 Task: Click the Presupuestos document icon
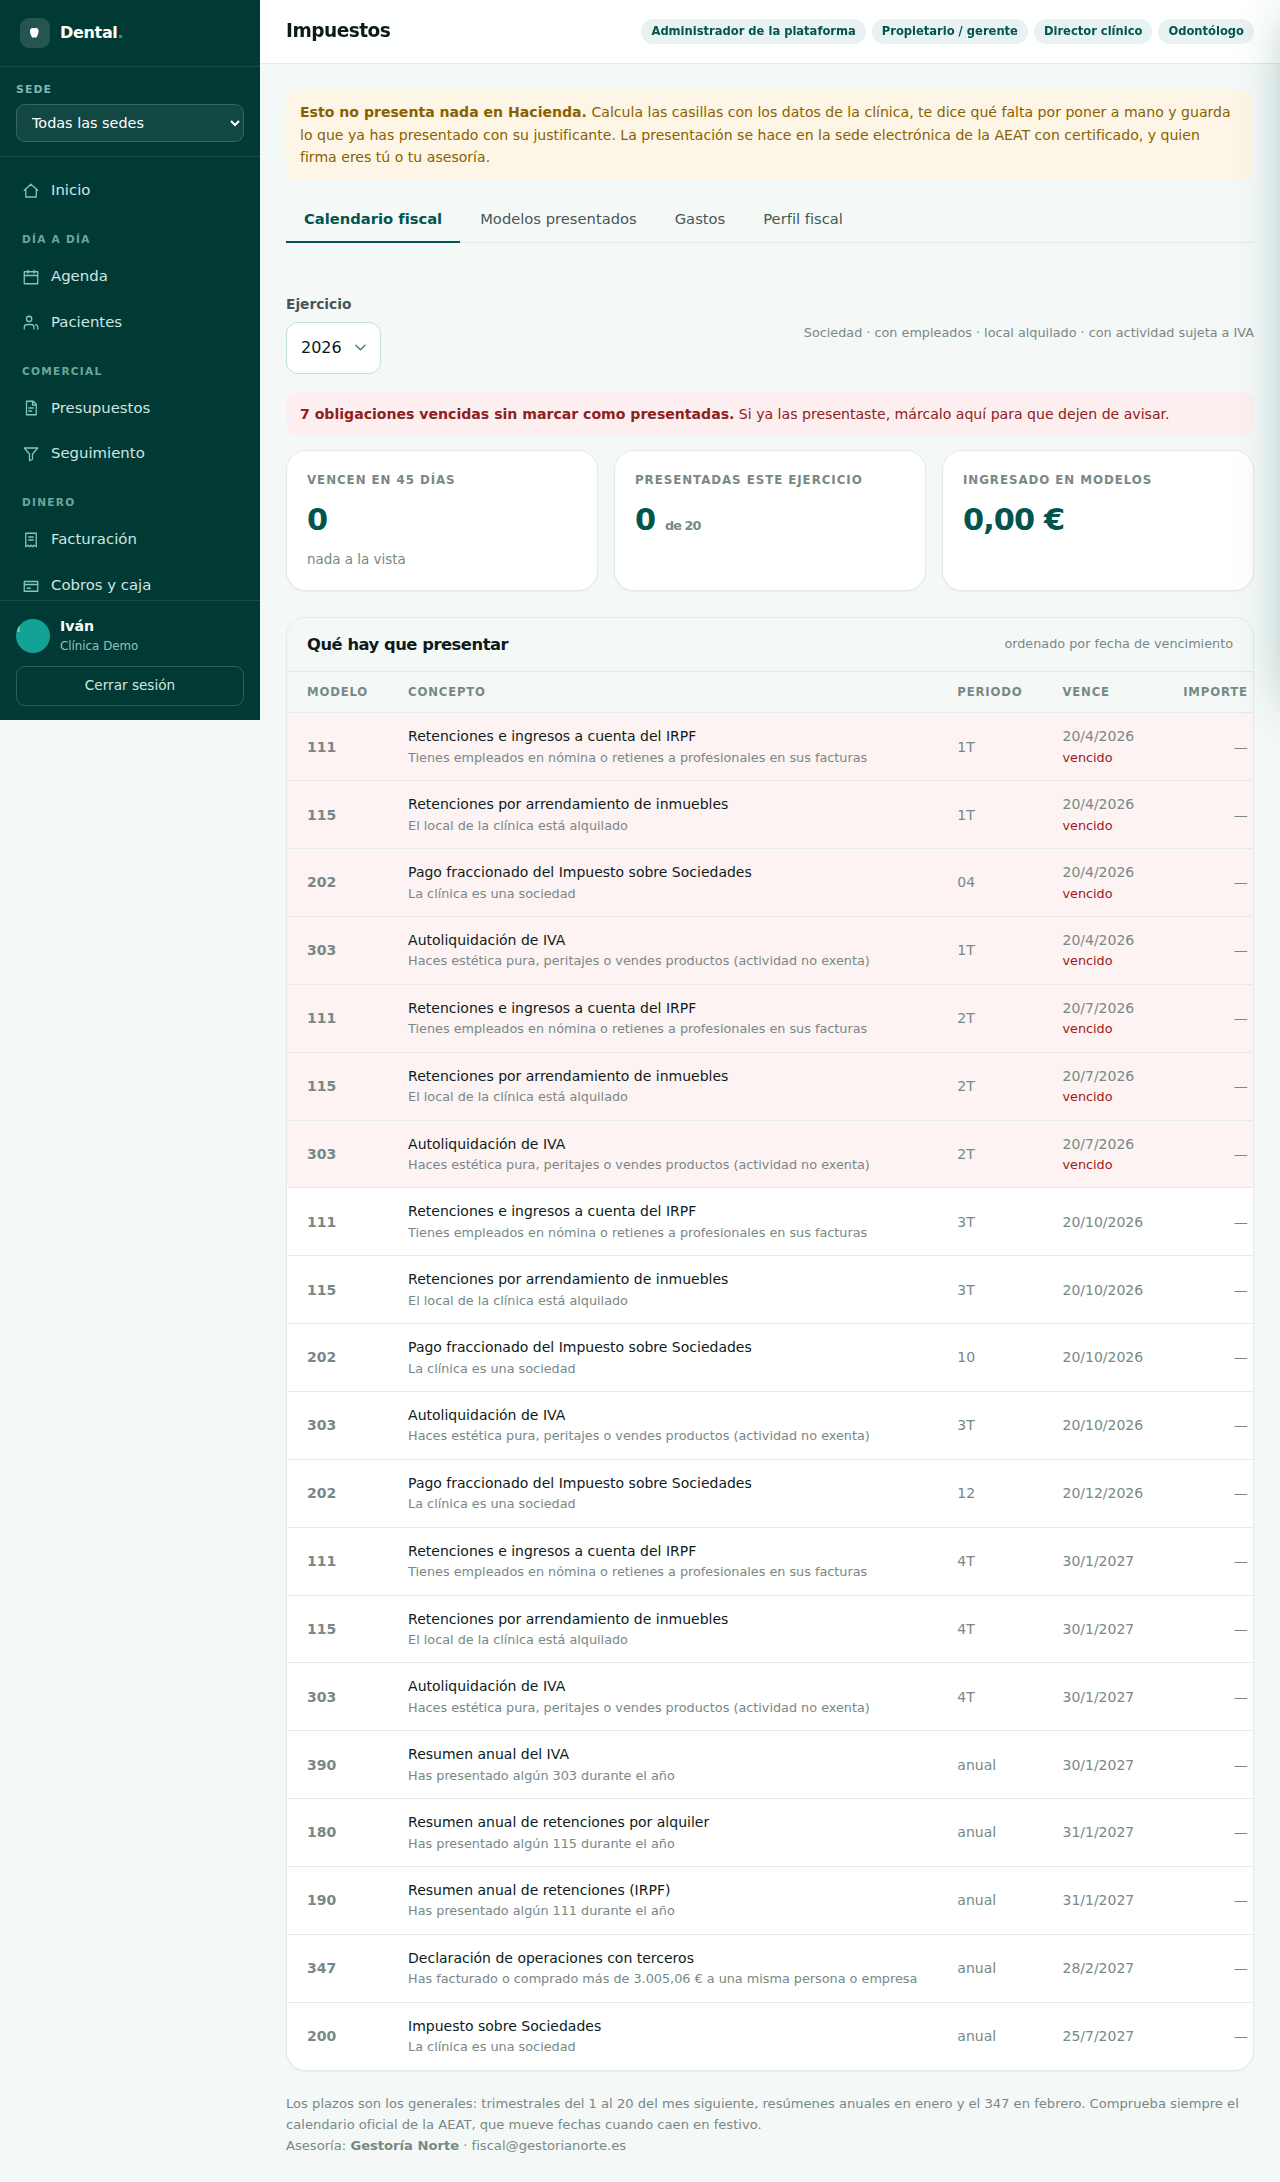pyautogui.click(x=31, y=408)
